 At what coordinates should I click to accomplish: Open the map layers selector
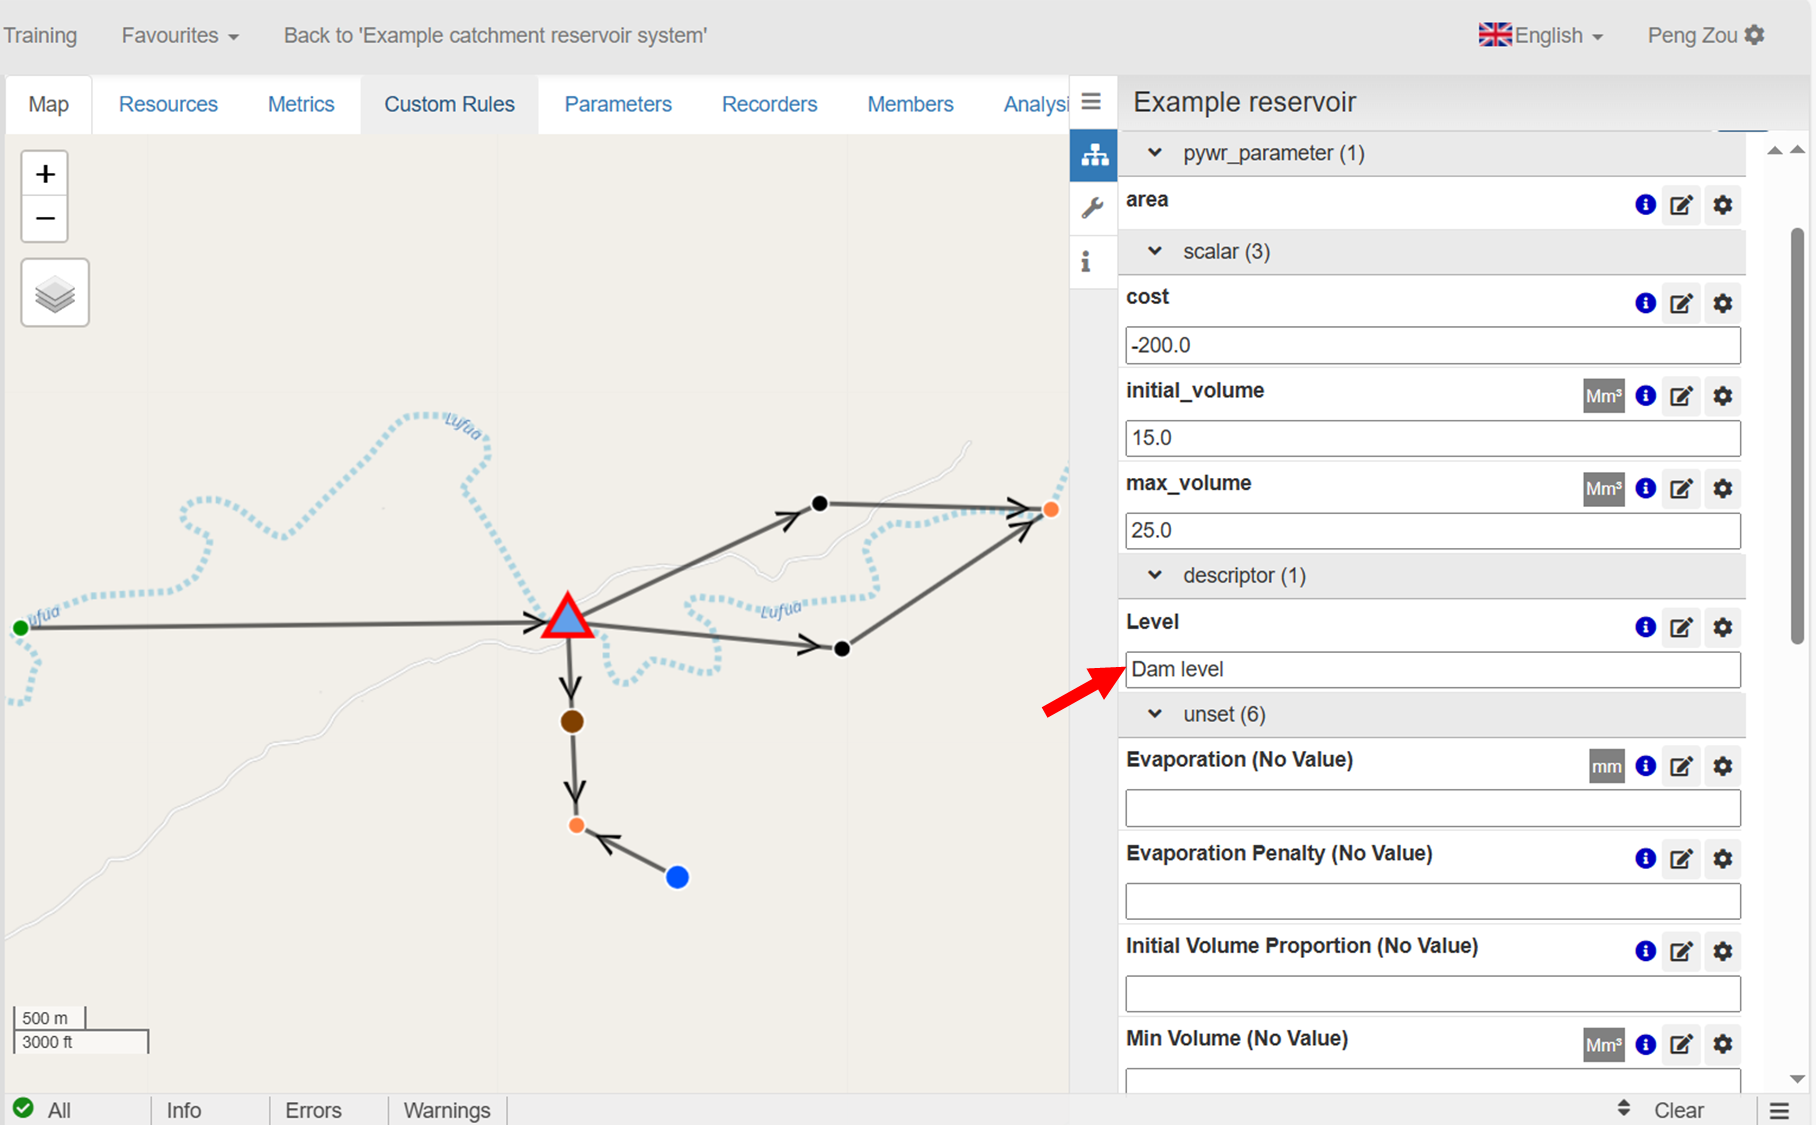[x=55, y=293]
